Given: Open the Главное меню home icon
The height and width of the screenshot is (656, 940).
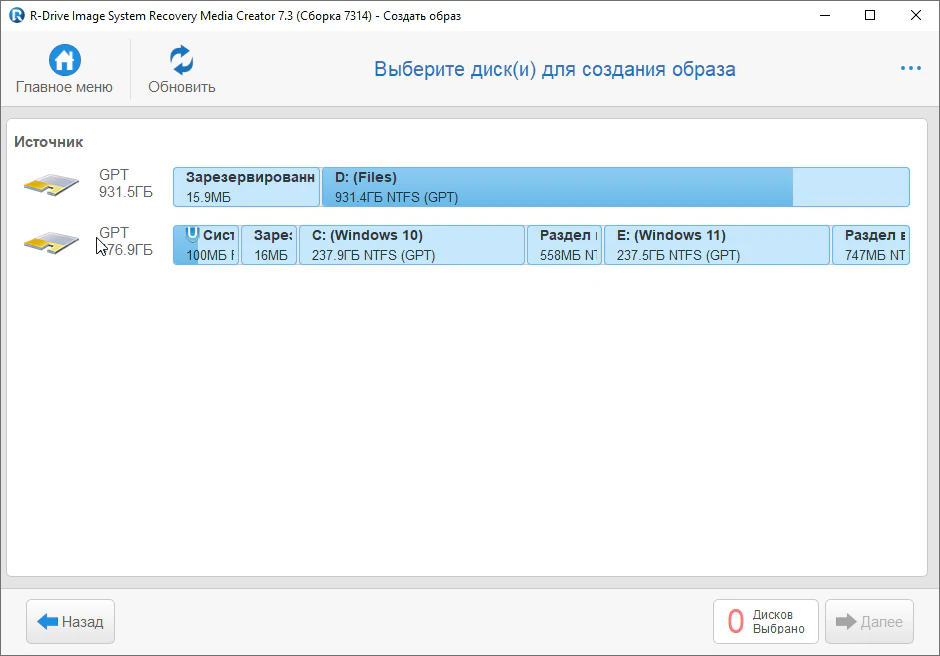Looking at the screenshot, I should (64, 61).
